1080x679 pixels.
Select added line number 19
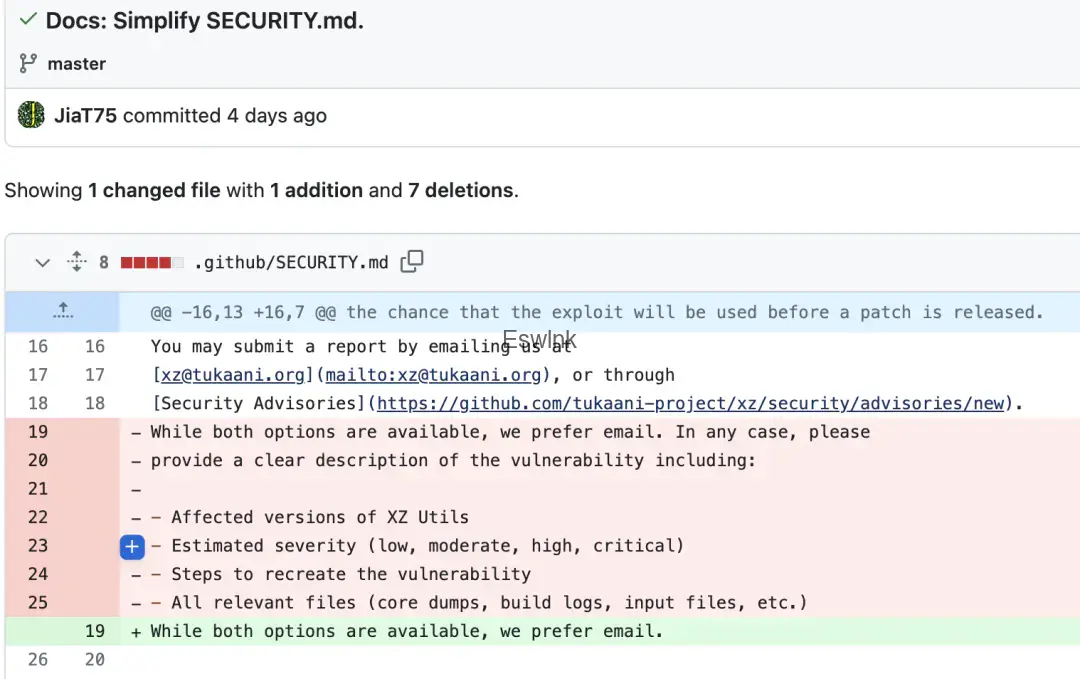[x=94, y=631]
